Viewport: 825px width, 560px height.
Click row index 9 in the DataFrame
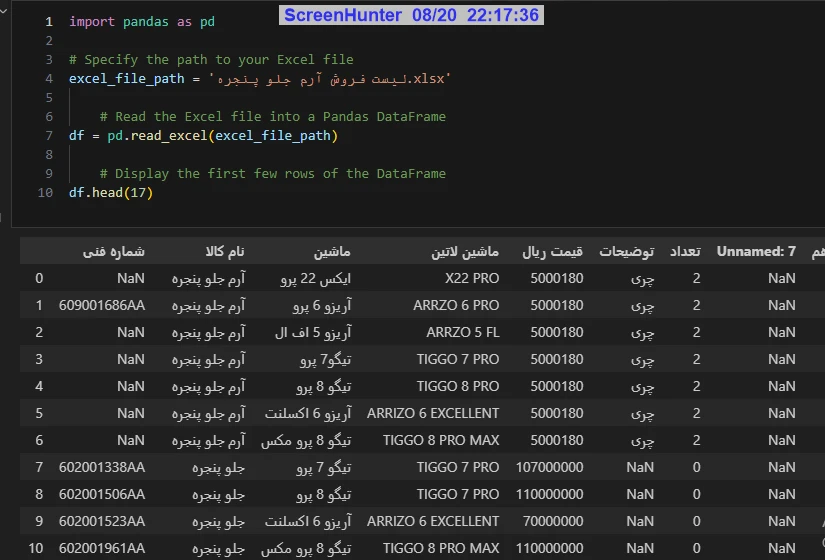tap(39, 521)
